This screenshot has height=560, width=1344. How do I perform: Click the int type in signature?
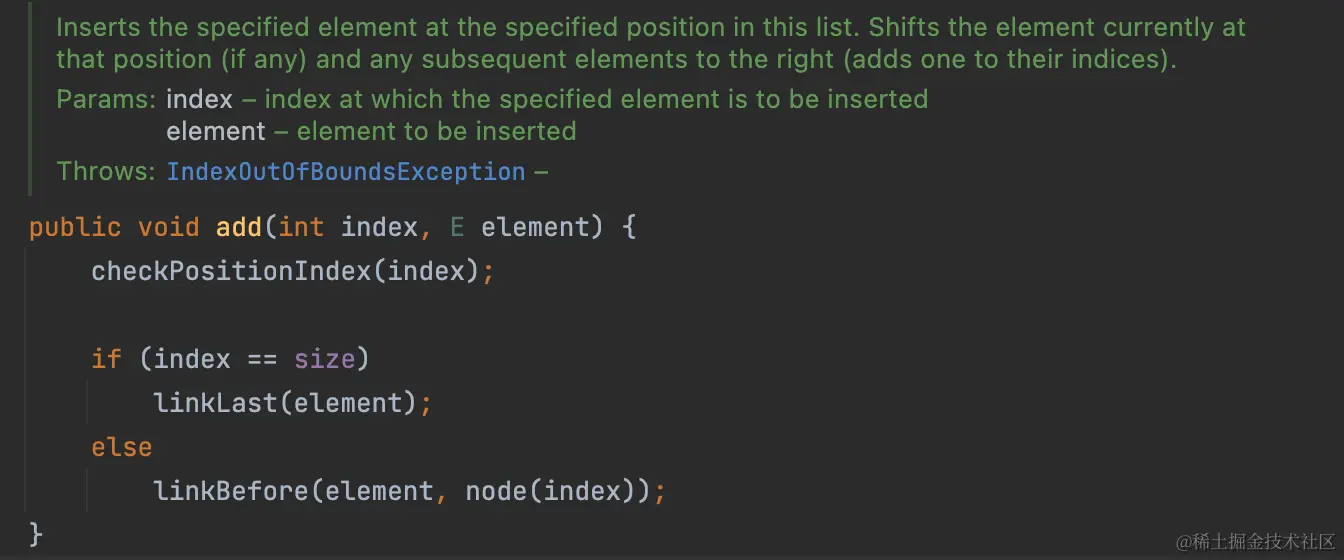click(301, 227)
